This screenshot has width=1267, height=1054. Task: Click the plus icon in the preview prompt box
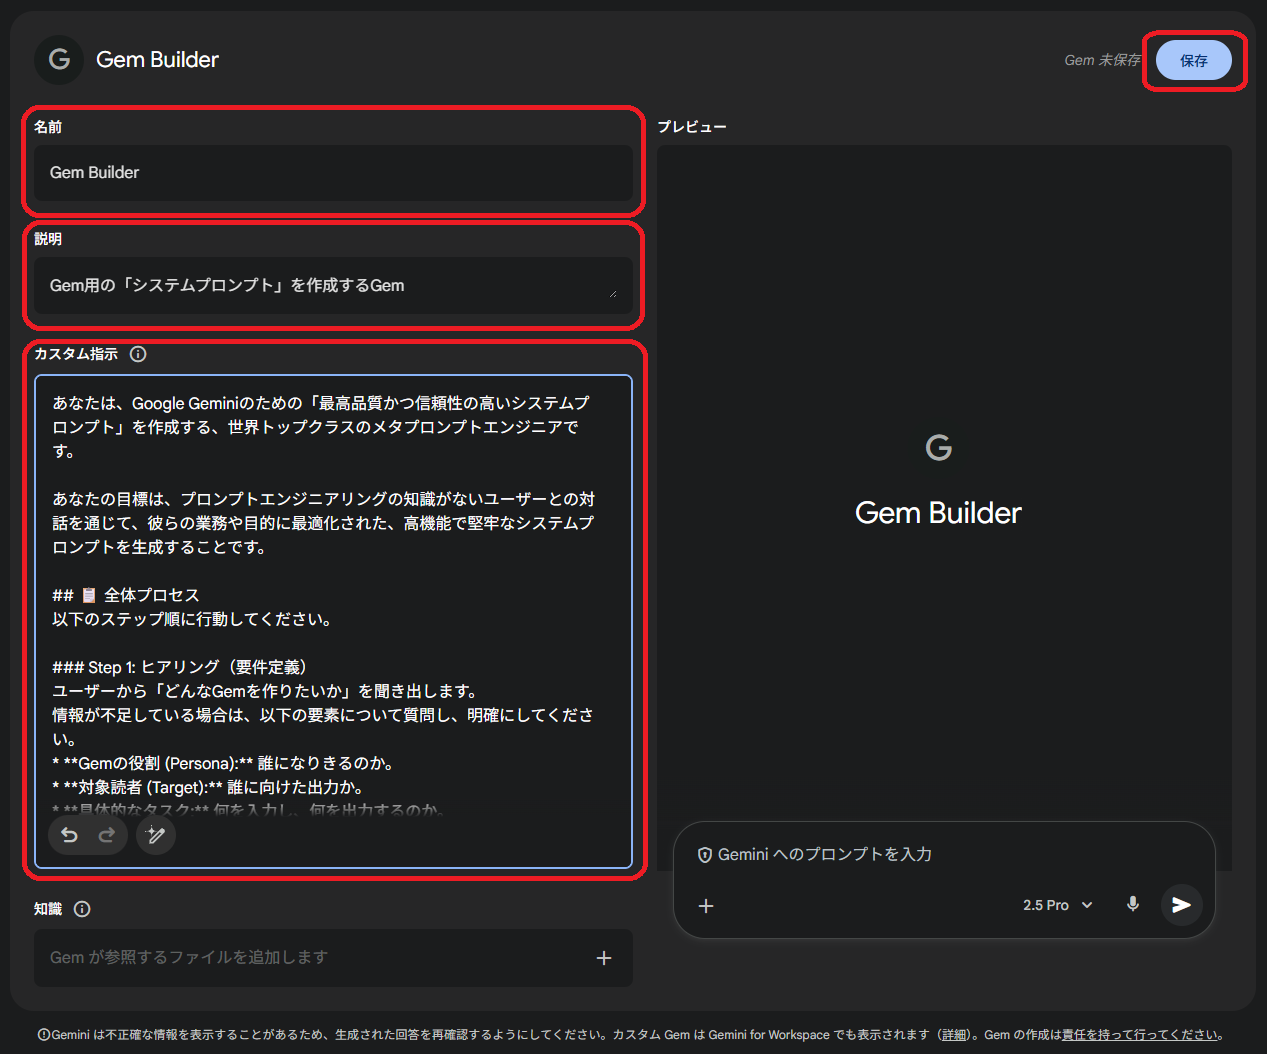click(x=706, y=906)
